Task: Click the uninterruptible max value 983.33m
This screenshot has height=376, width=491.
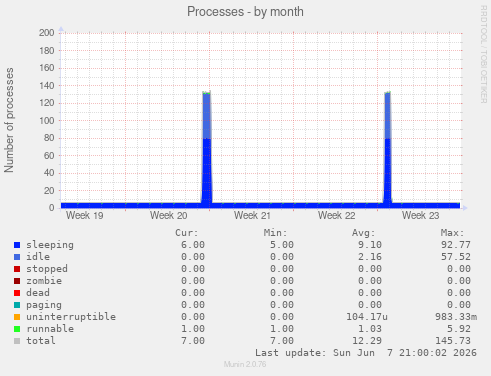Action: click(x=456, y=317)
